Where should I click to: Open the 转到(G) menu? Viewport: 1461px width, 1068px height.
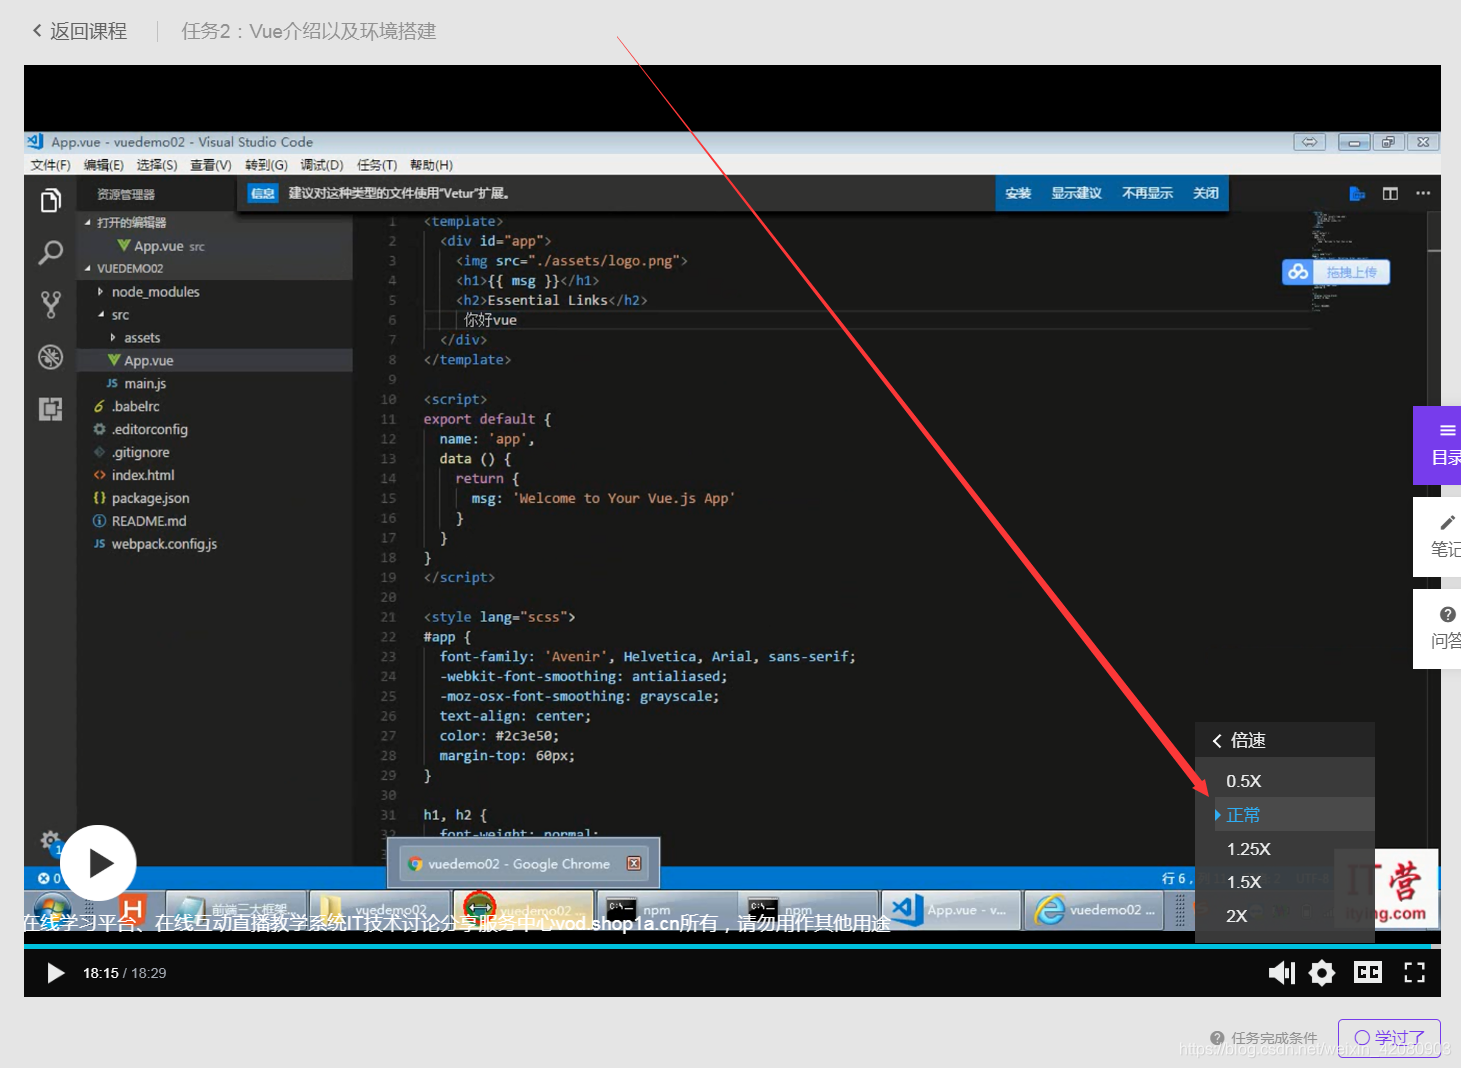[266, 165]
